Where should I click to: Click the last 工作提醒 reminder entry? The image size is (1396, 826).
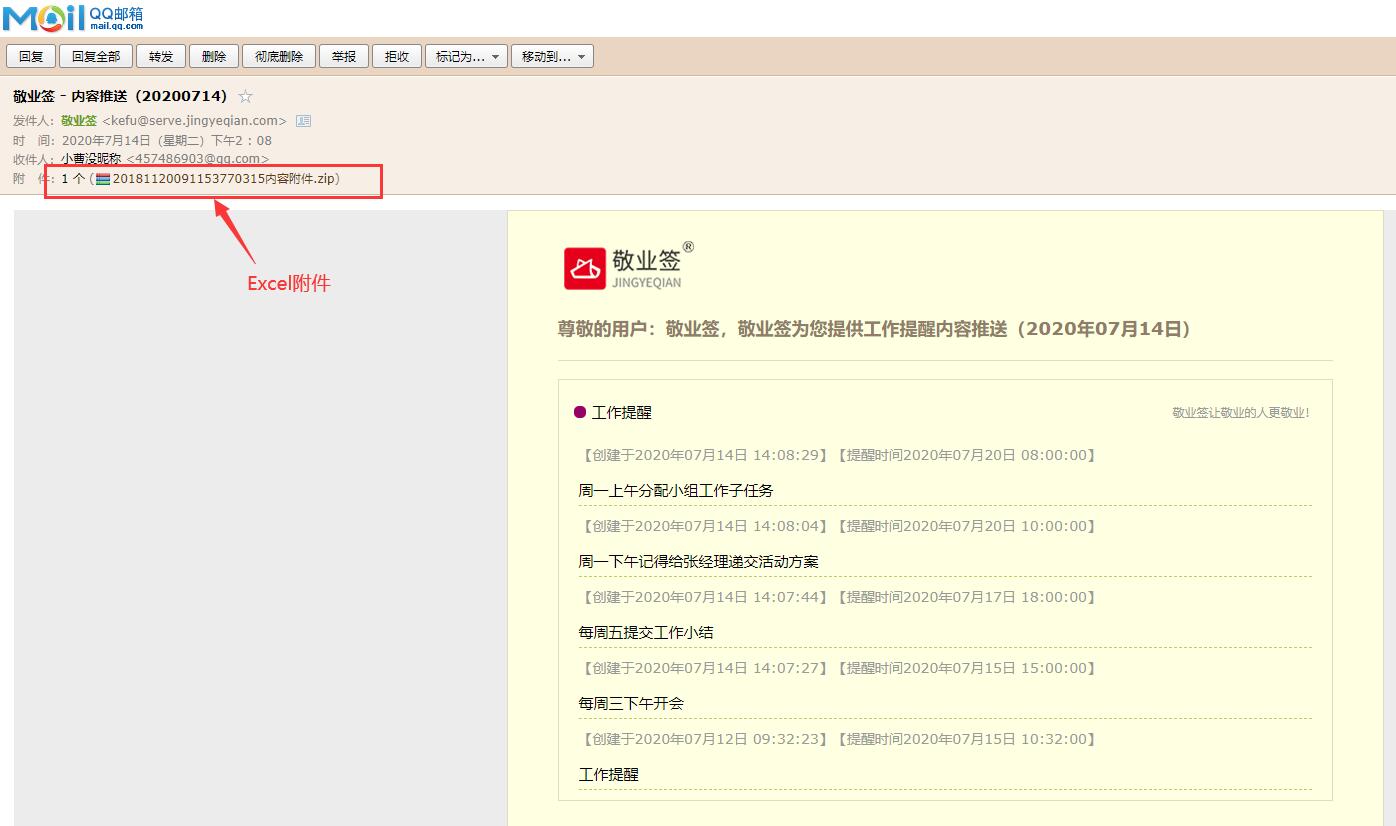click(608, 774)
